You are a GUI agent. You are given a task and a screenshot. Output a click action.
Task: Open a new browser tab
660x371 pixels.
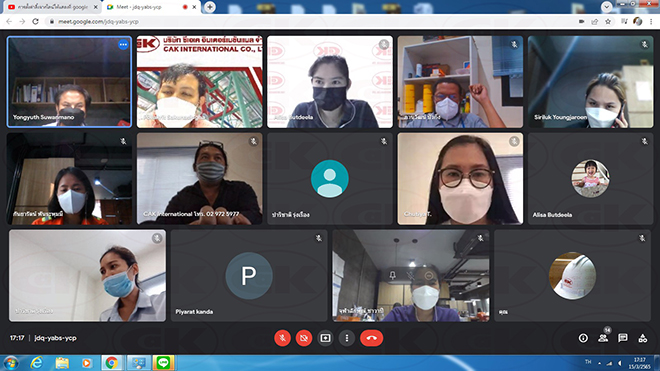point(210,7)
